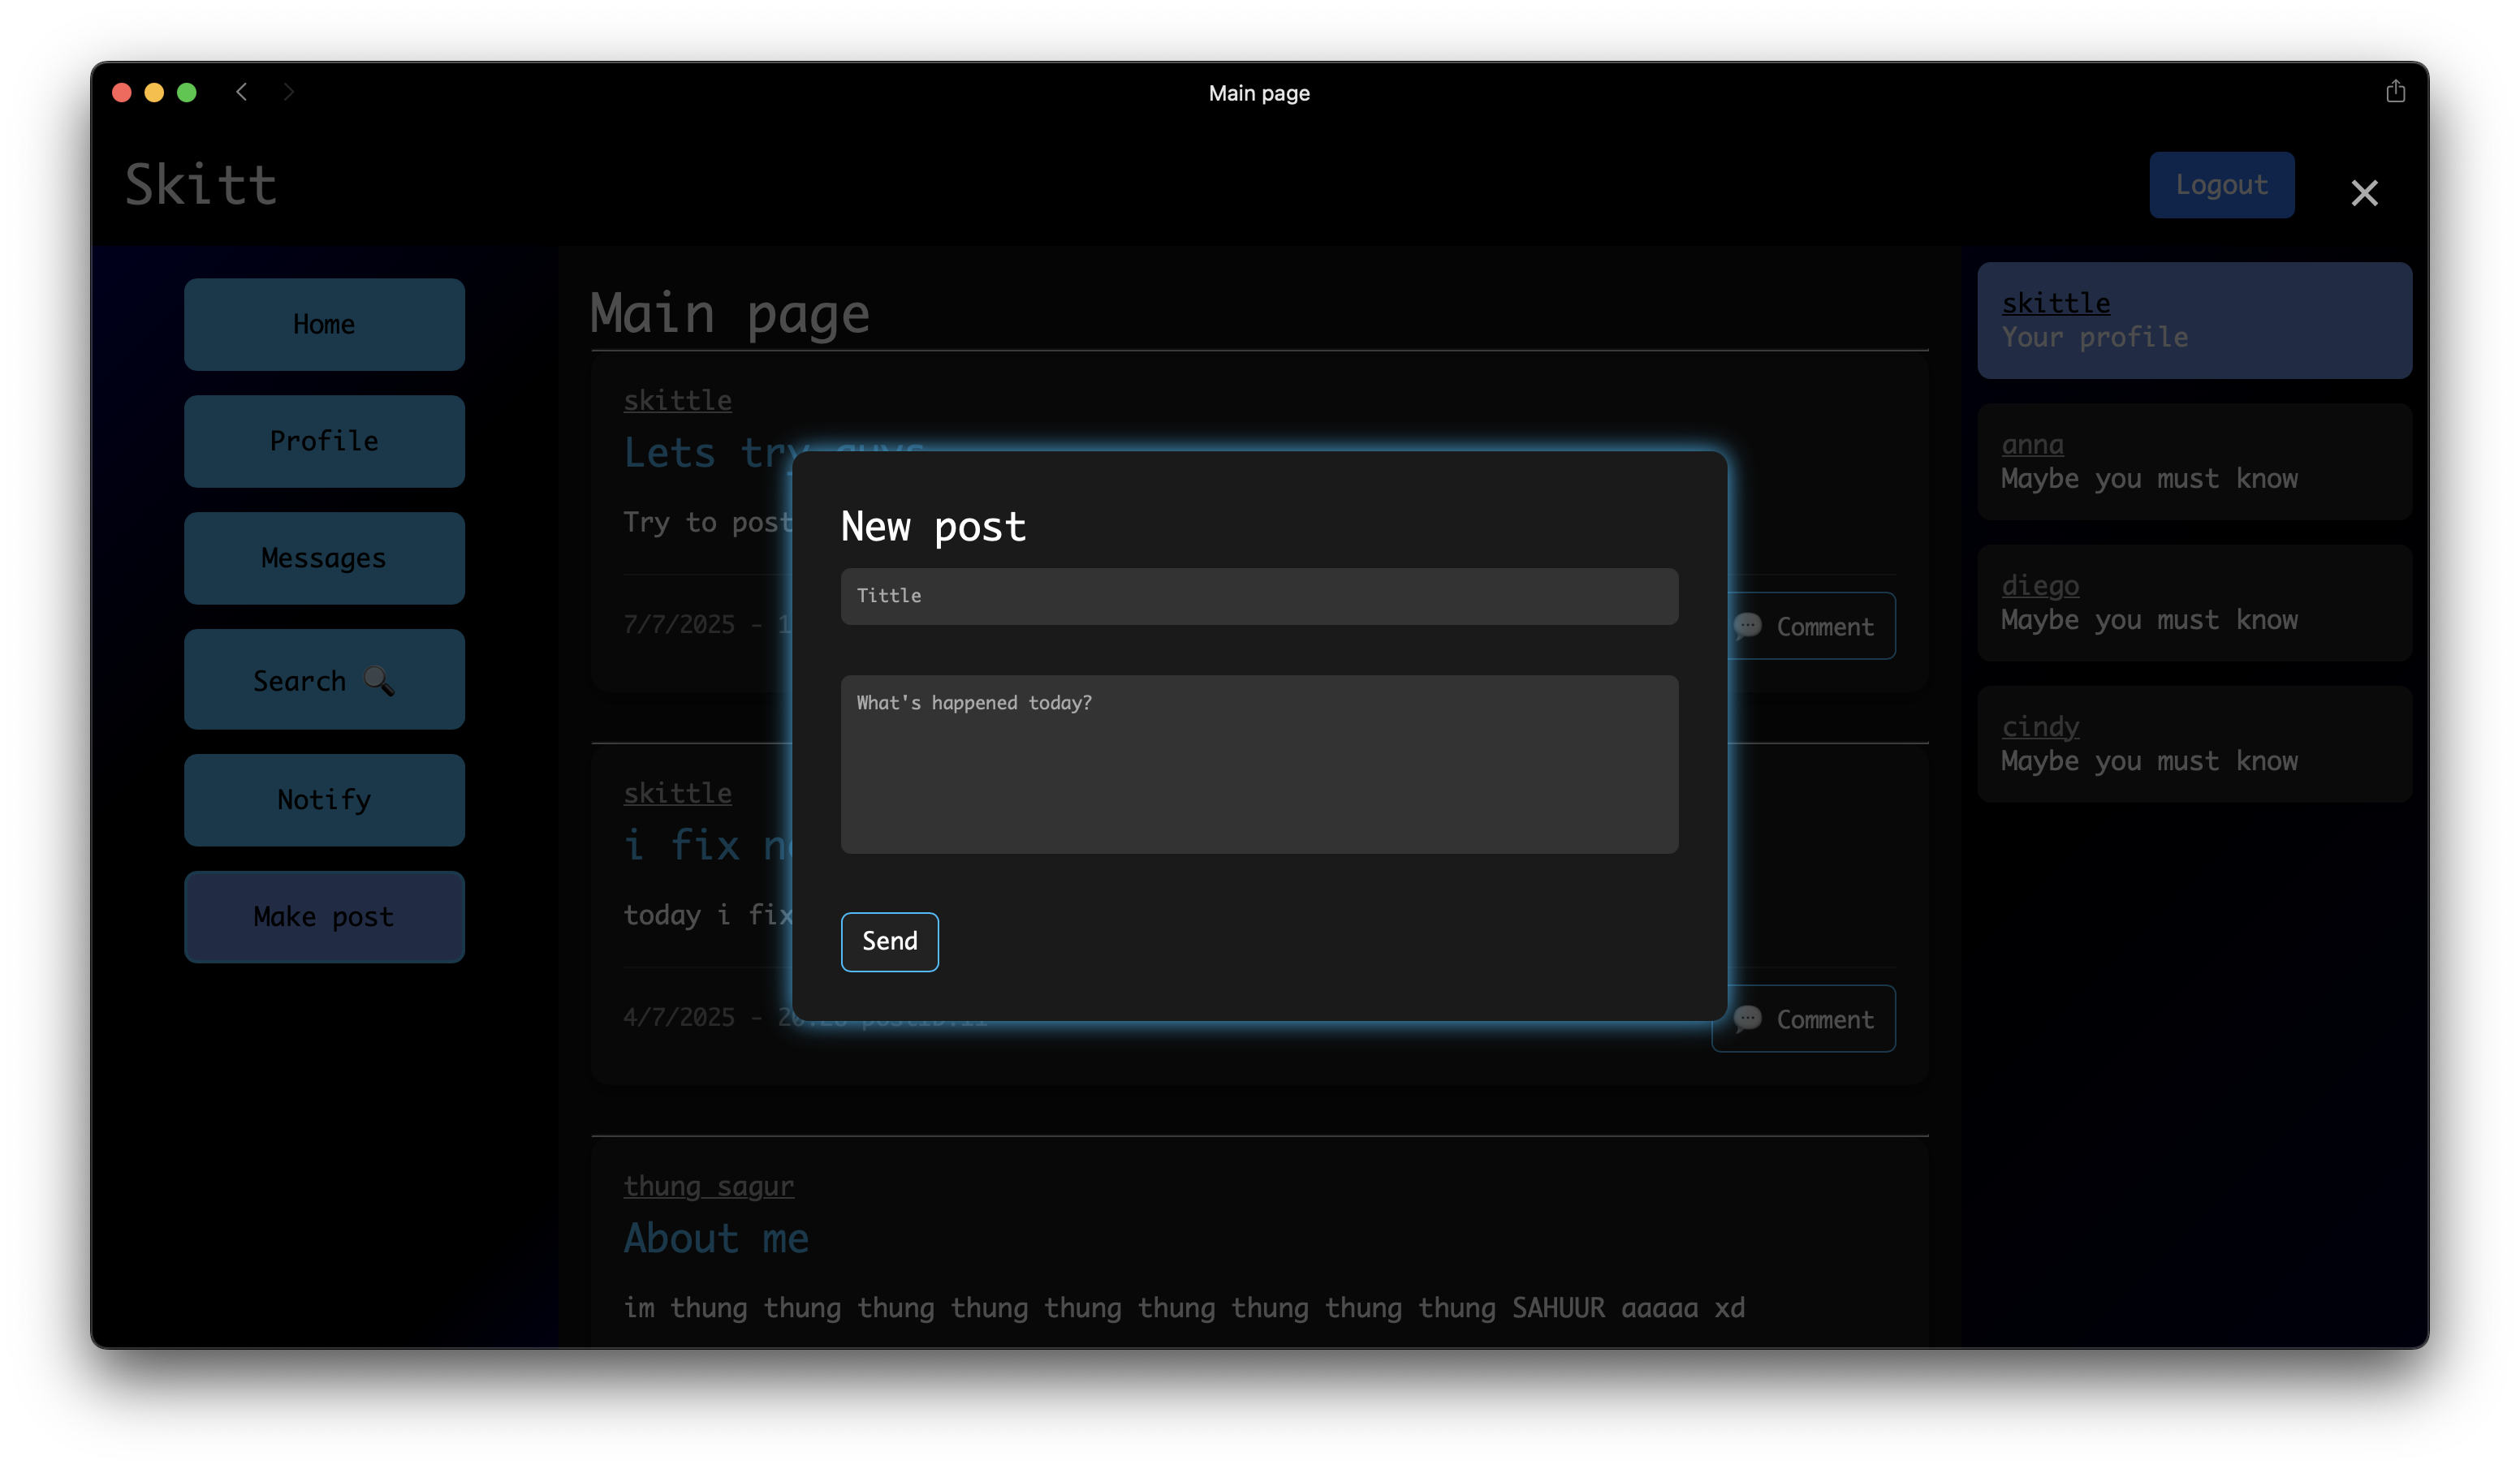Screen dimensions: 2520x1469
Task: Click skittle author link on Lets try post
Action: click(677, 400)
